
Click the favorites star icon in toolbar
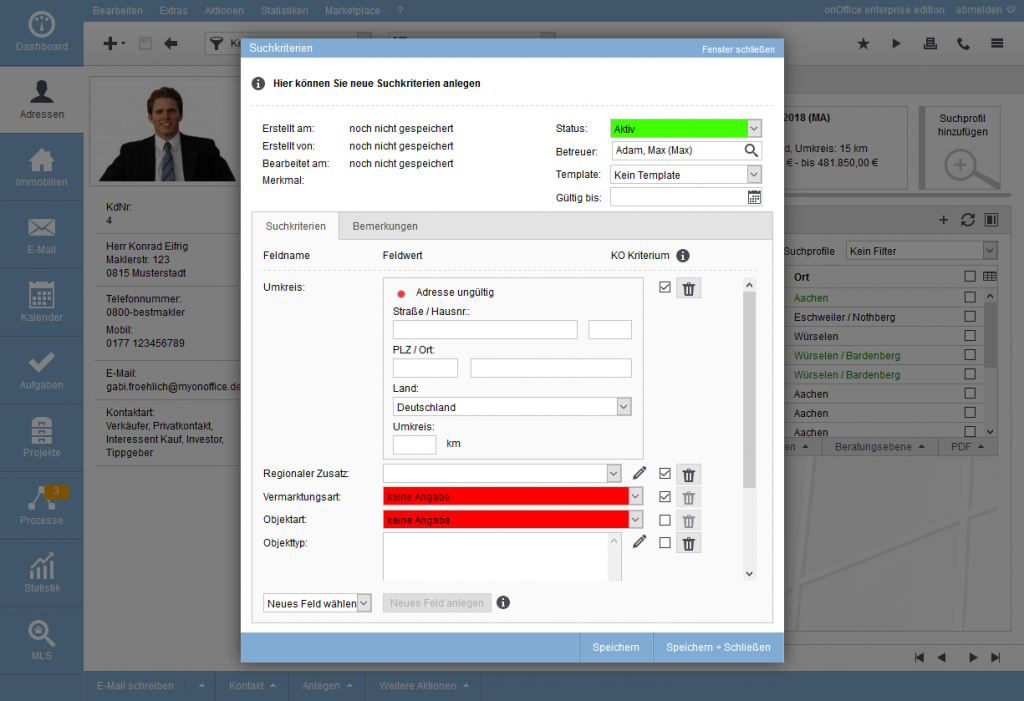[x=864, y=44]
